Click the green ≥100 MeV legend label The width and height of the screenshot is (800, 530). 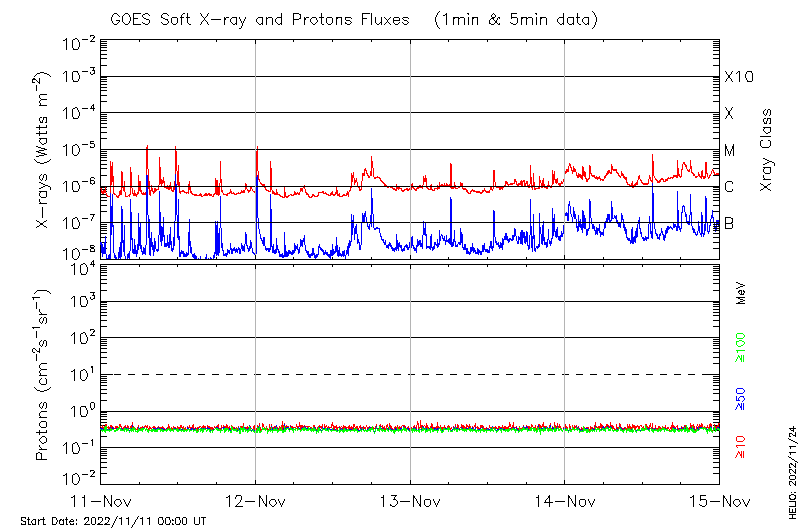tap(741, 345)
